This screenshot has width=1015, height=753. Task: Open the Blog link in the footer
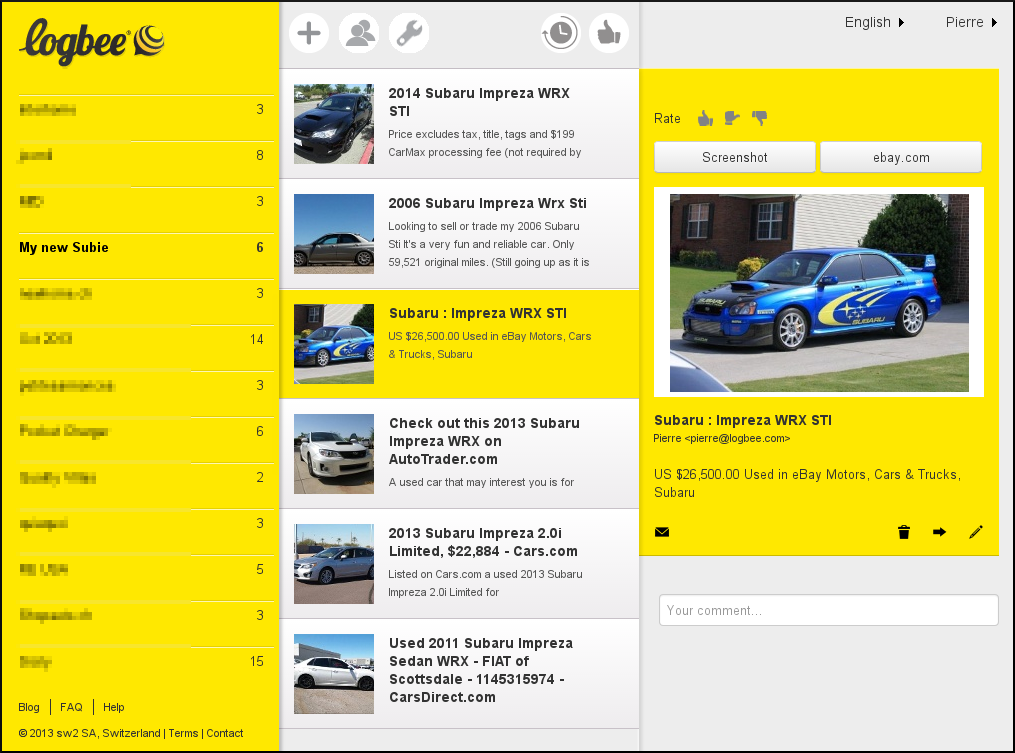click(x=29, y=707)
